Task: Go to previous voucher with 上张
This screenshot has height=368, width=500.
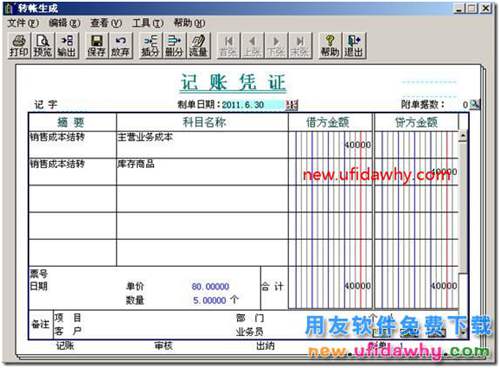Action: click(x=252, y=46)
